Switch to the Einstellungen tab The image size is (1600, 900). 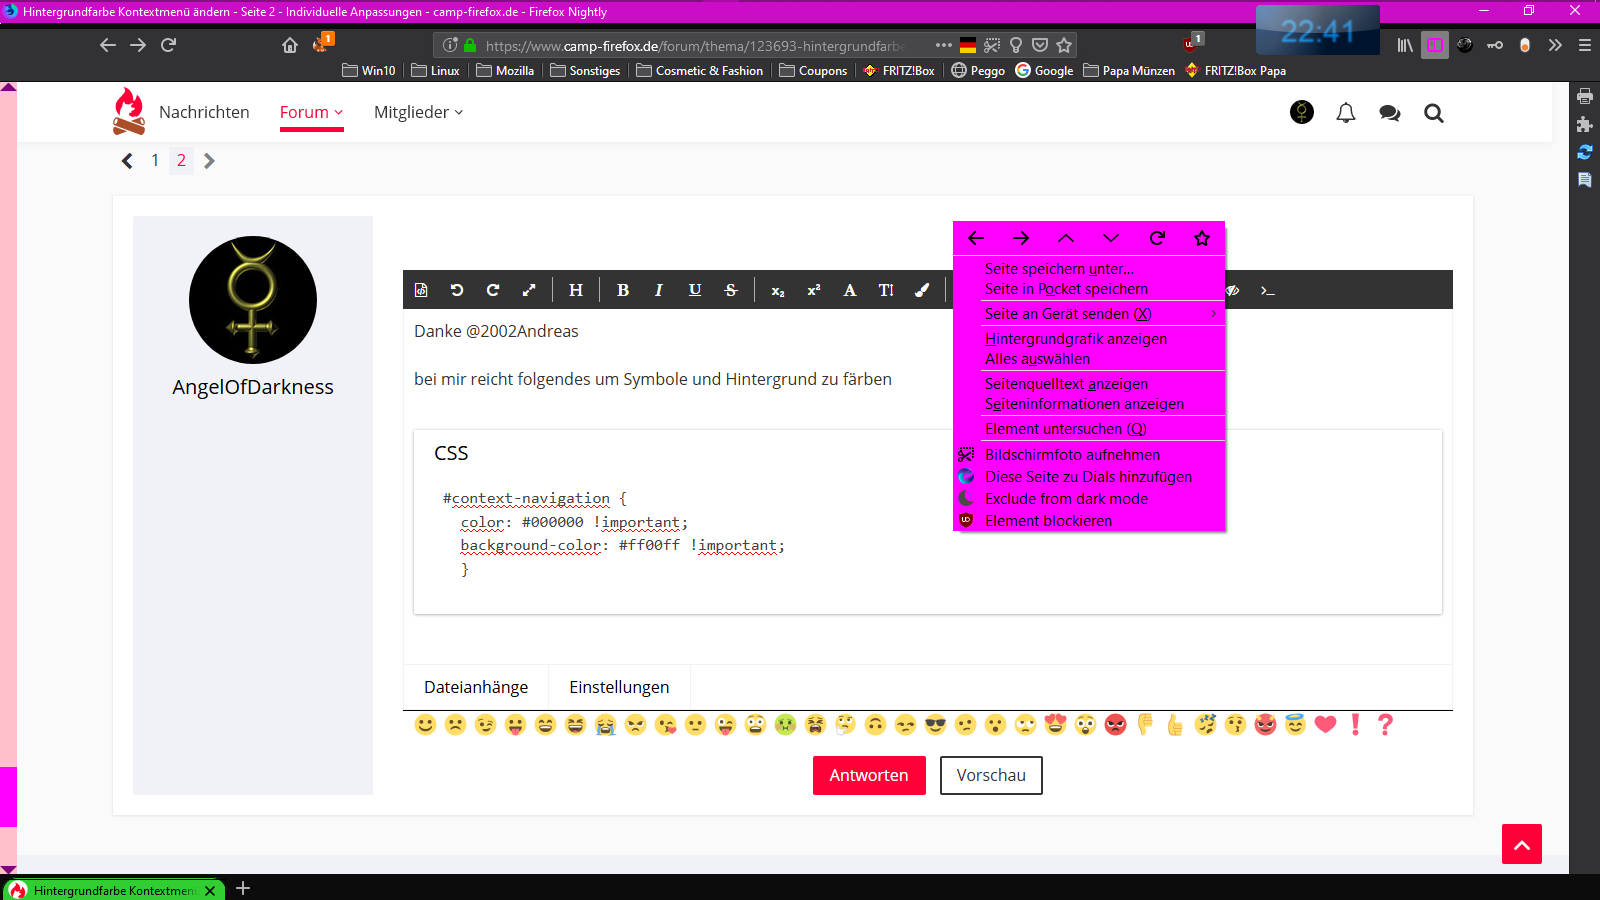(x=619, y=687)
